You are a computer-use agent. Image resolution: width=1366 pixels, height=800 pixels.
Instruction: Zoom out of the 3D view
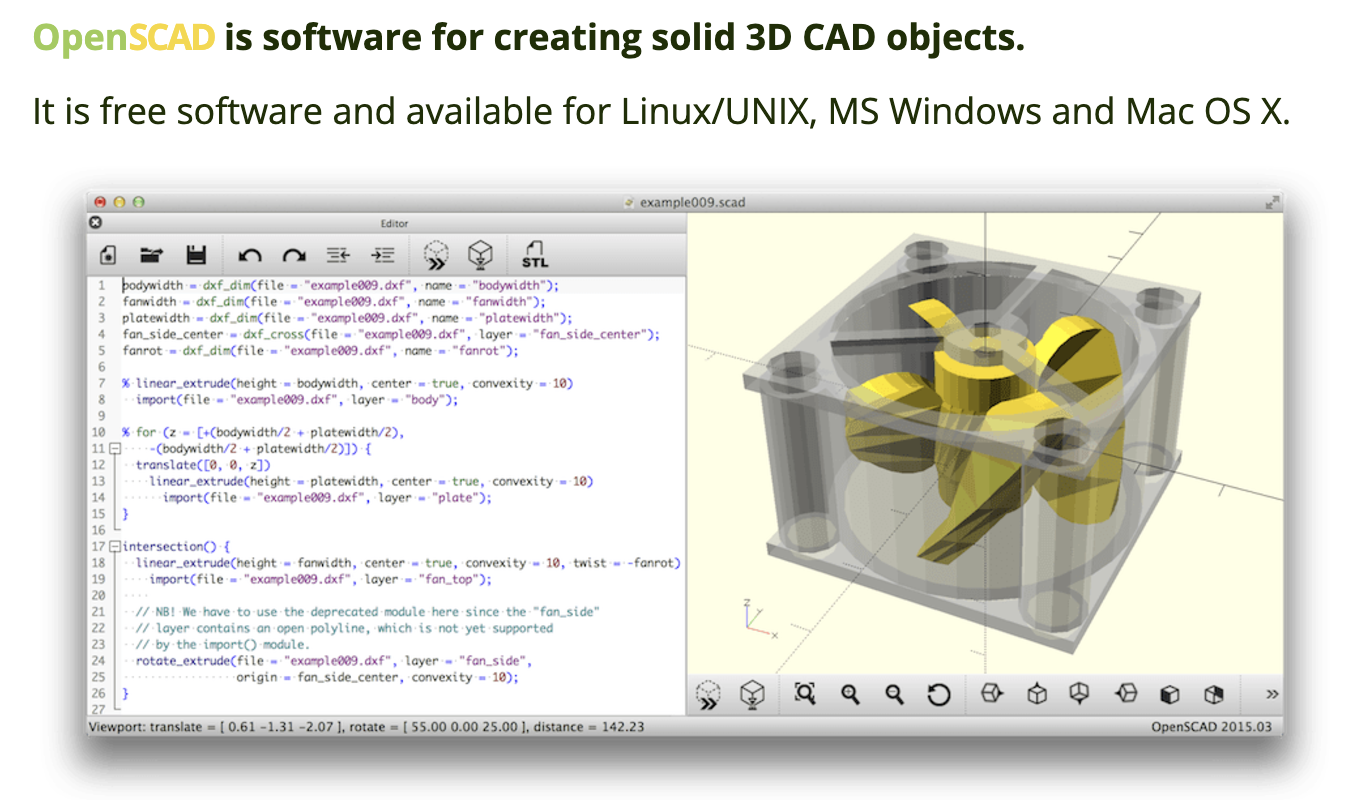pyautogui.click(x=894, y=694)
